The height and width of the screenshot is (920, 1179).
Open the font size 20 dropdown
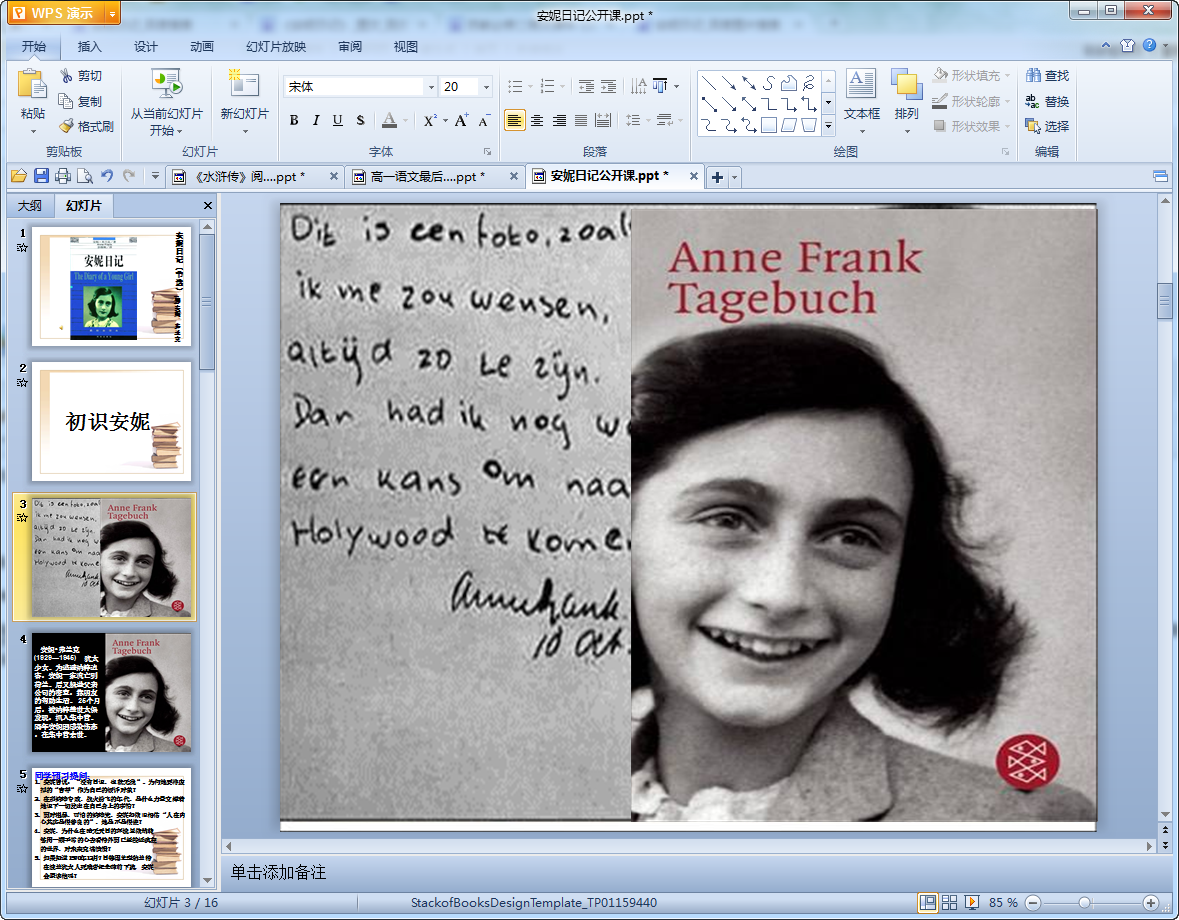[x=486, y=87]
